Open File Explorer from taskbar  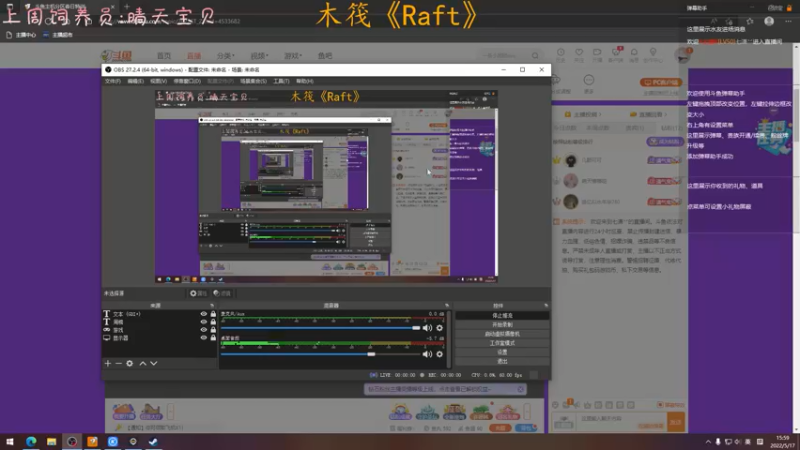(x=52, y=442)
